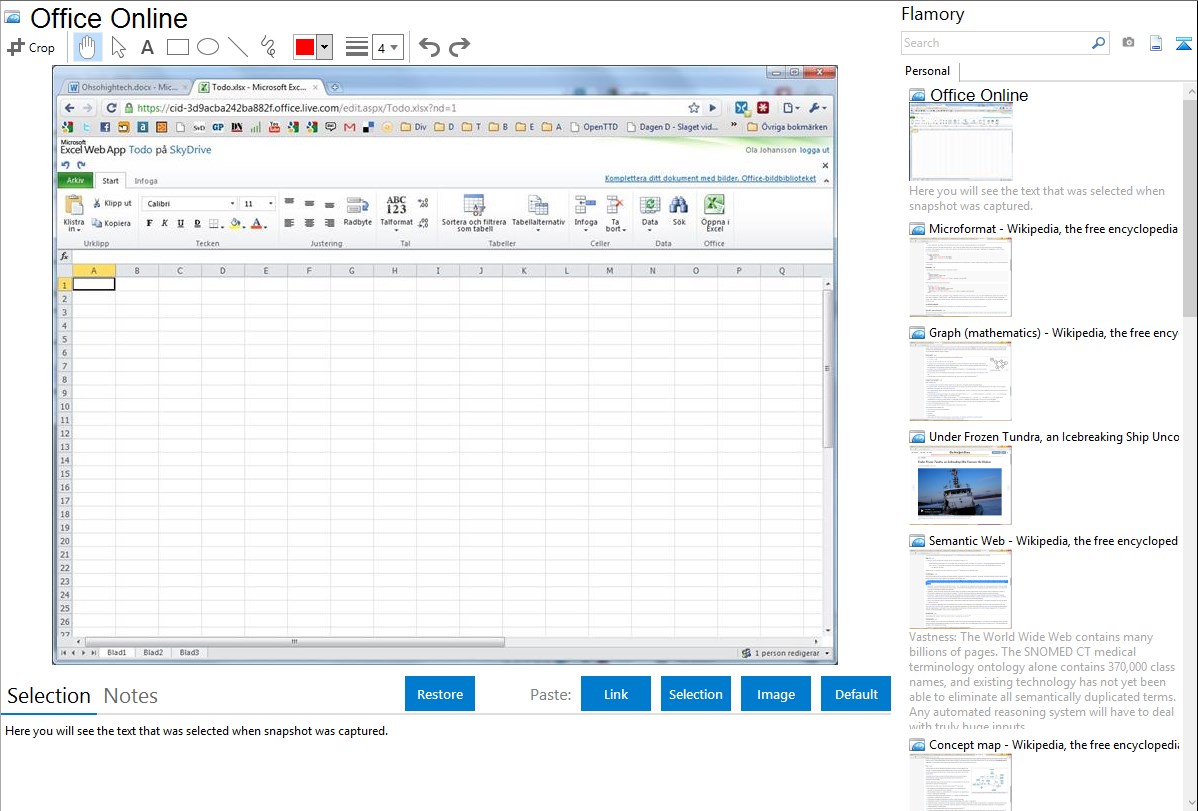Click the Infoga ribbon tab in Excel
The width and height of the screenshot is (1198, 811).
pos(146,181)
